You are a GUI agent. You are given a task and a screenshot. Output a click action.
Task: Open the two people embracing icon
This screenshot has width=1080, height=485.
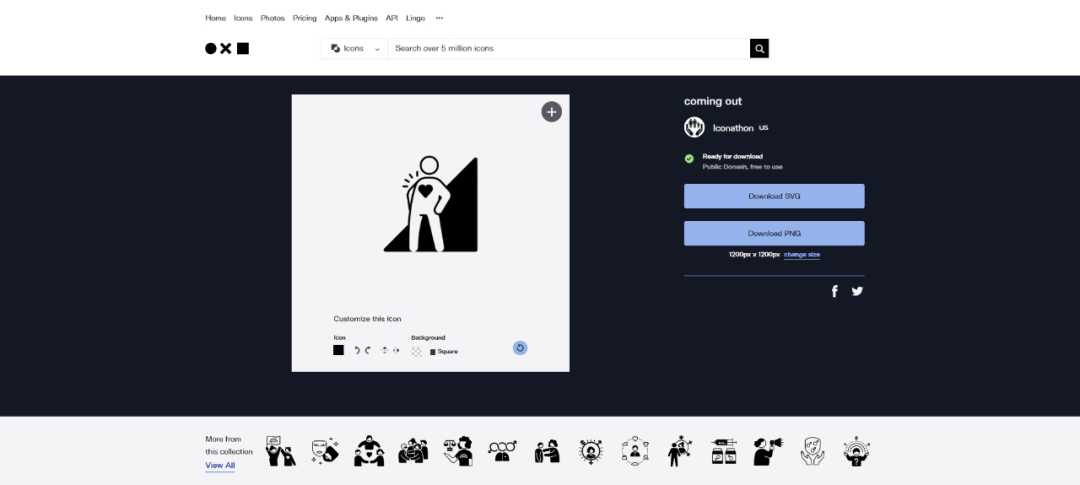pyautogui.click(x=547, y=452)
